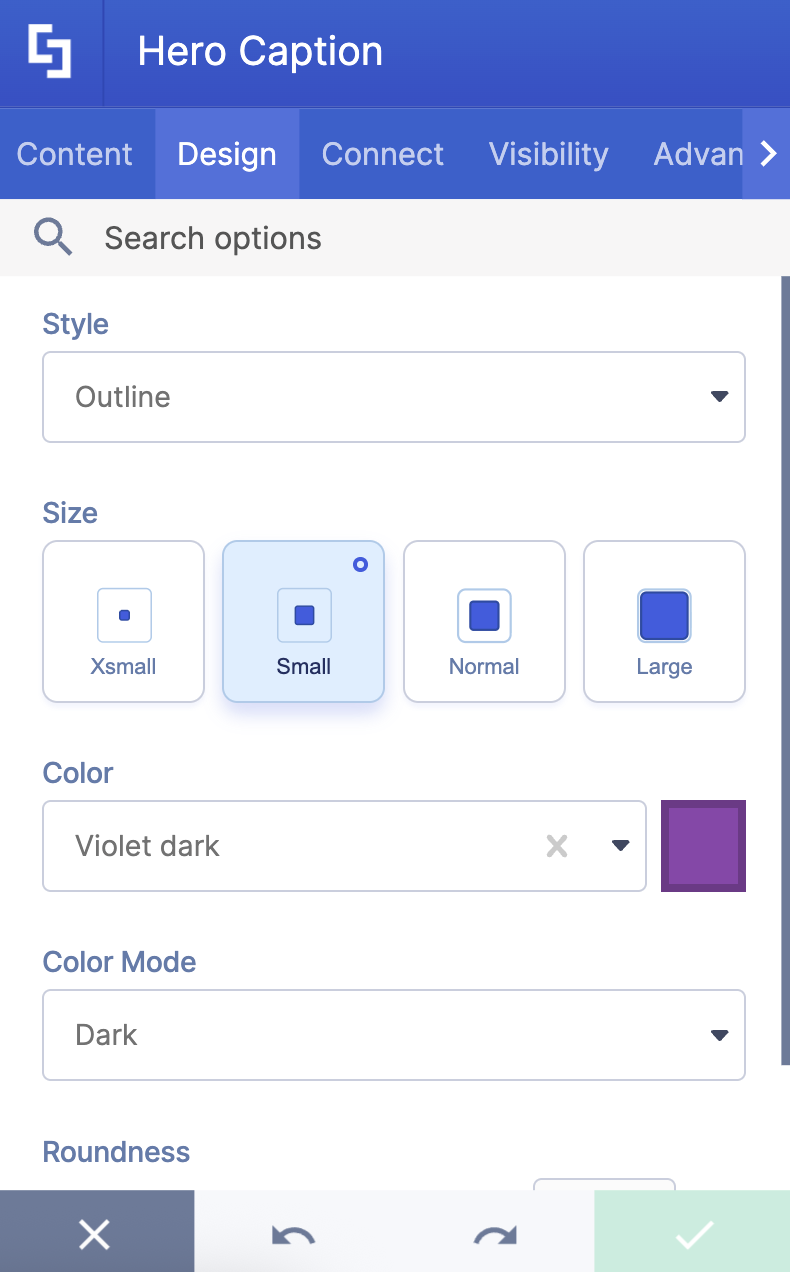The width and height of the screenshot is (790, 1272).
Task: Select the Large size option
Action: pos(664,621)
